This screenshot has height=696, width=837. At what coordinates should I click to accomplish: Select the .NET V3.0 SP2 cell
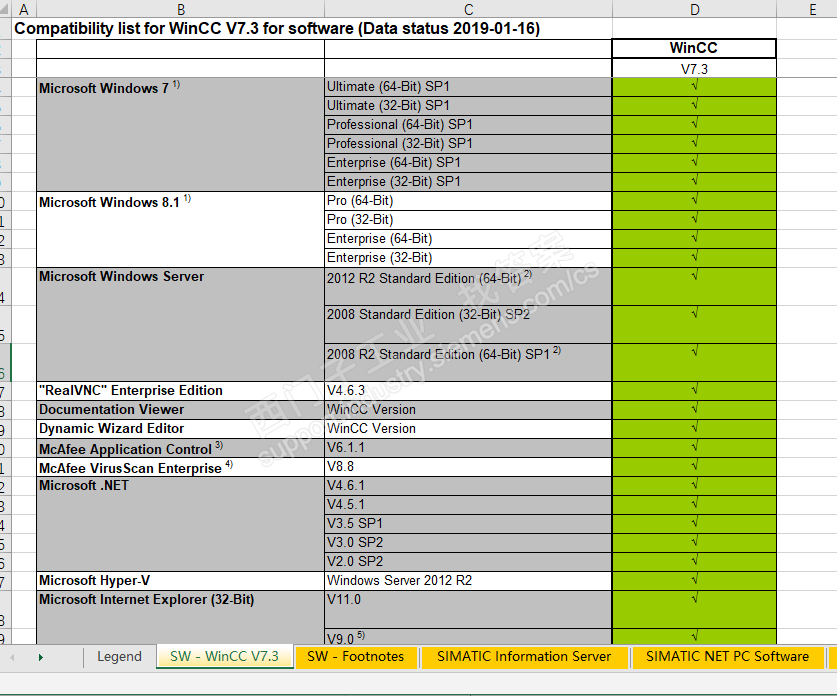(468, 543)
